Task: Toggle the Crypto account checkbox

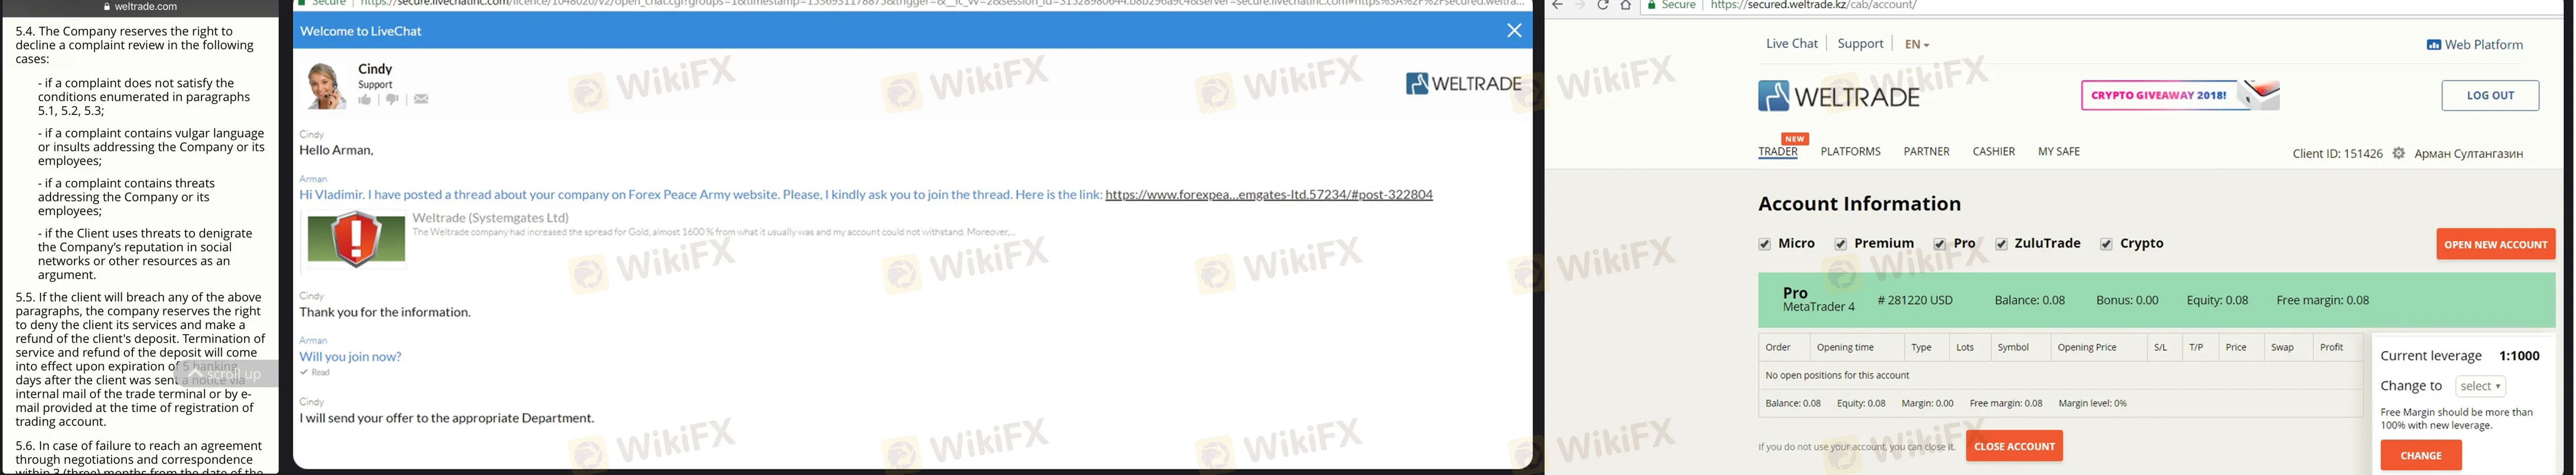Action: pos(2106,244)
